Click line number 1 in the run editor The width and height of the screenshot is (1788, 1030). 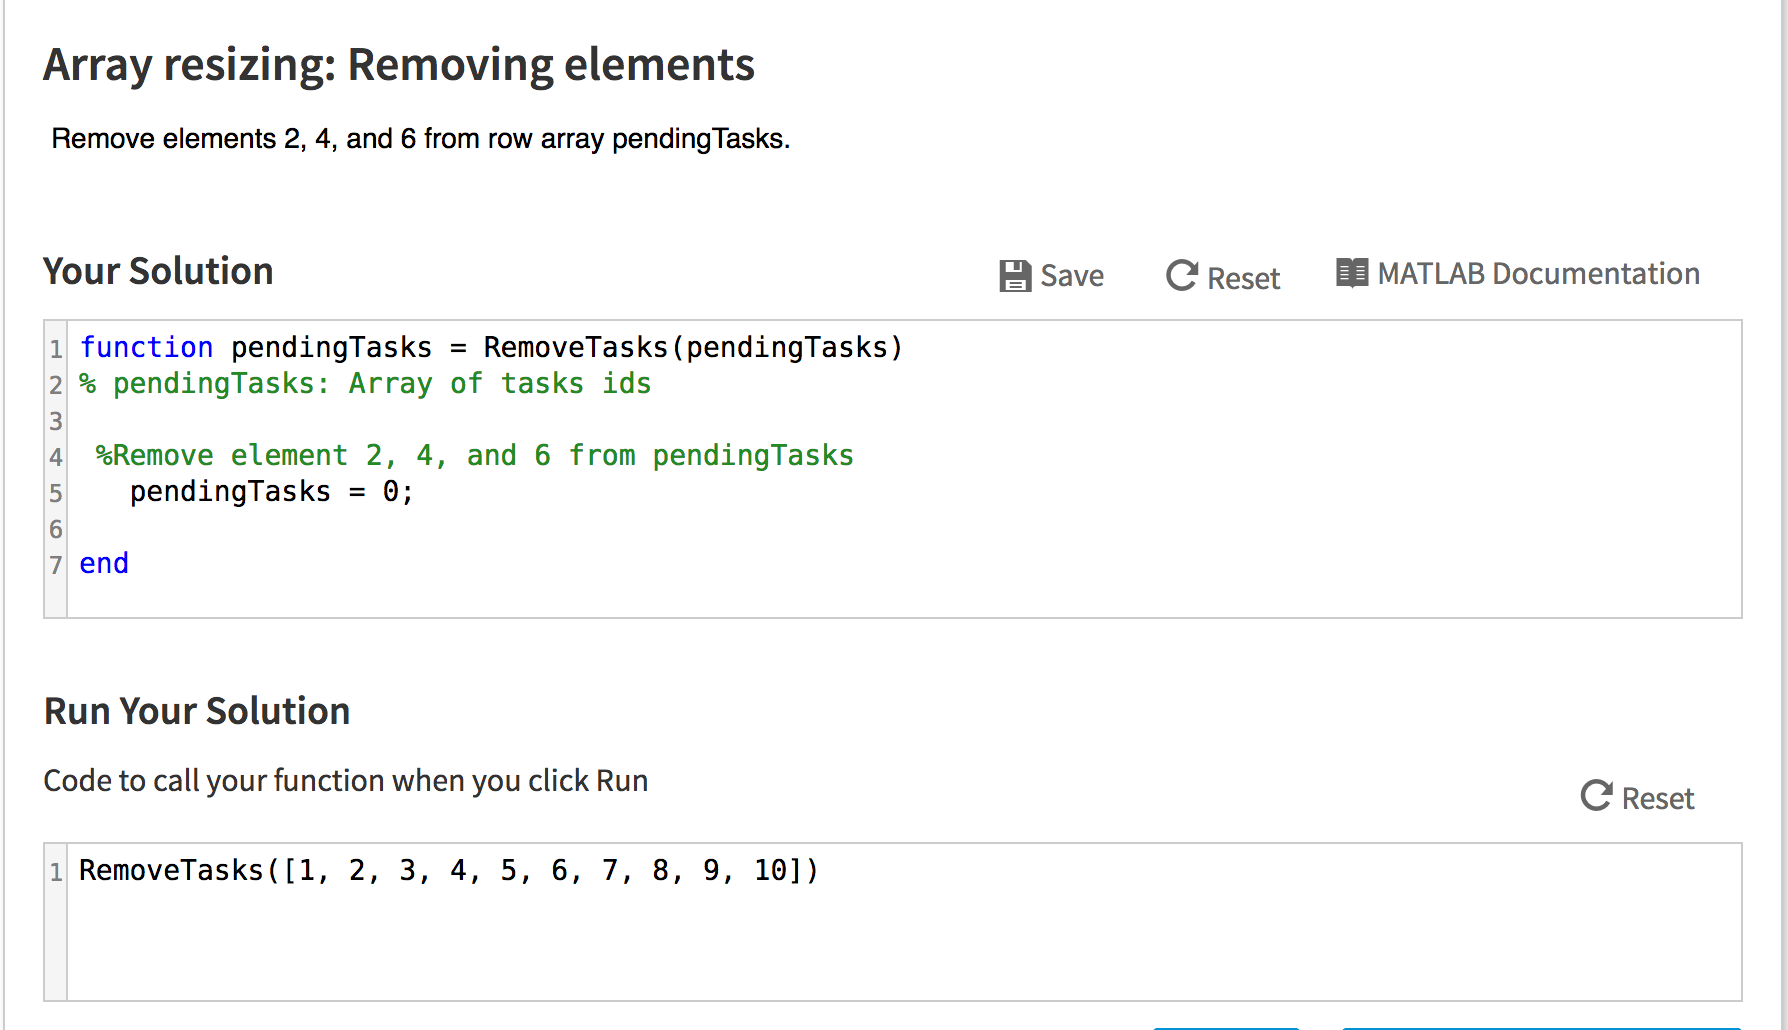(x=55, y=870)
